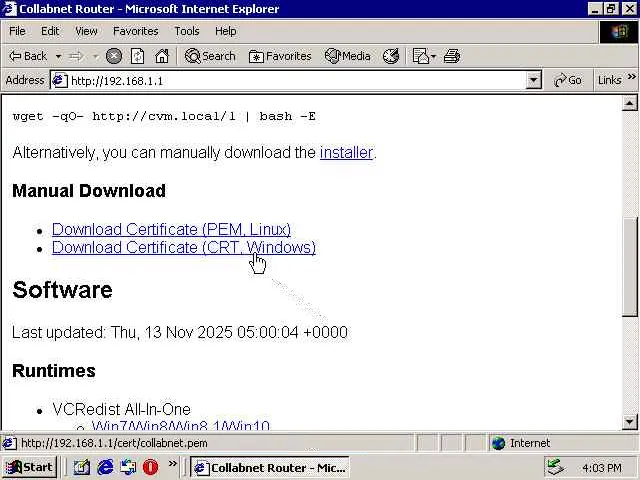
Task: Expand the address bar dropdown list
Action: tap(533, 80)
